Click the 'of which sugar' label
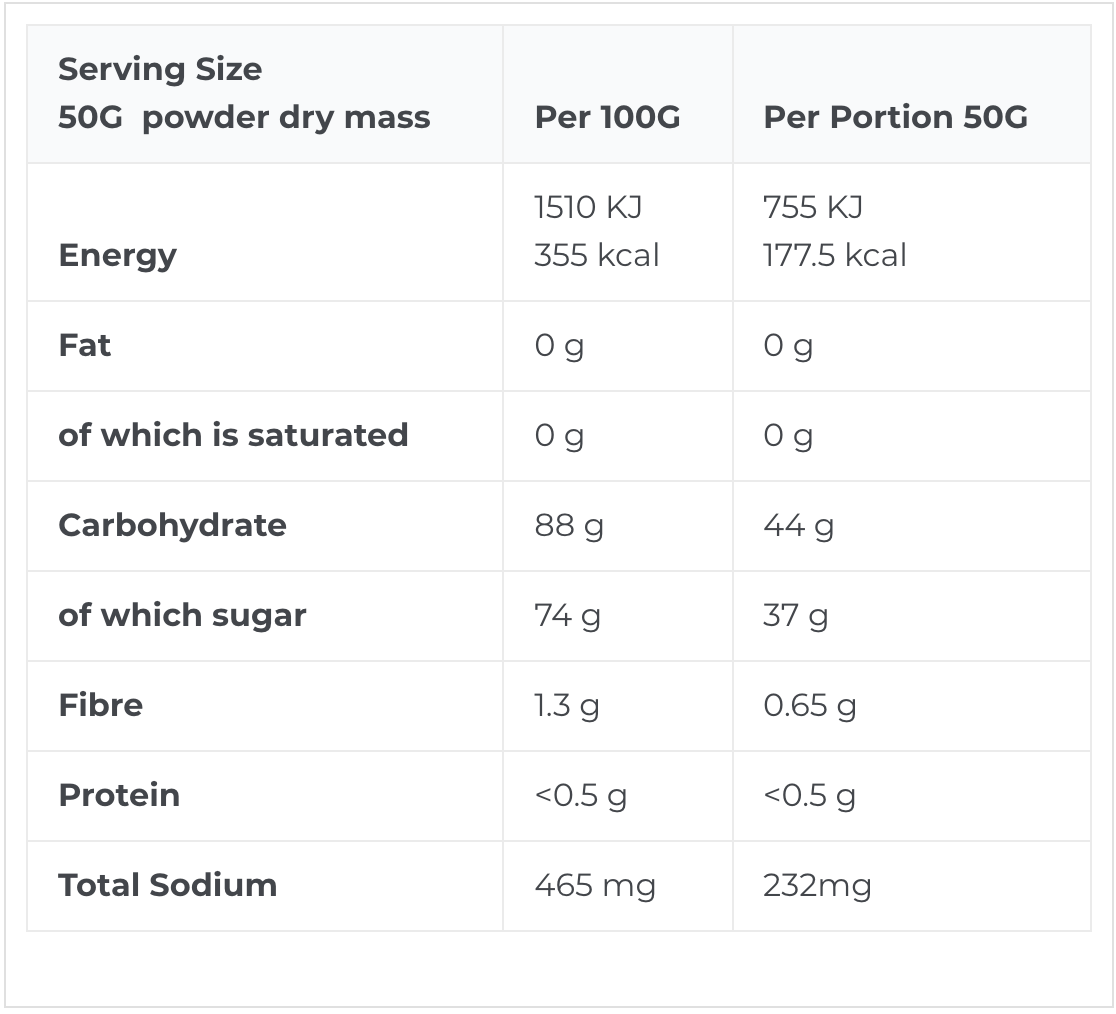1116x1014 pixels. pyautogui.click(x=182, y=615)
